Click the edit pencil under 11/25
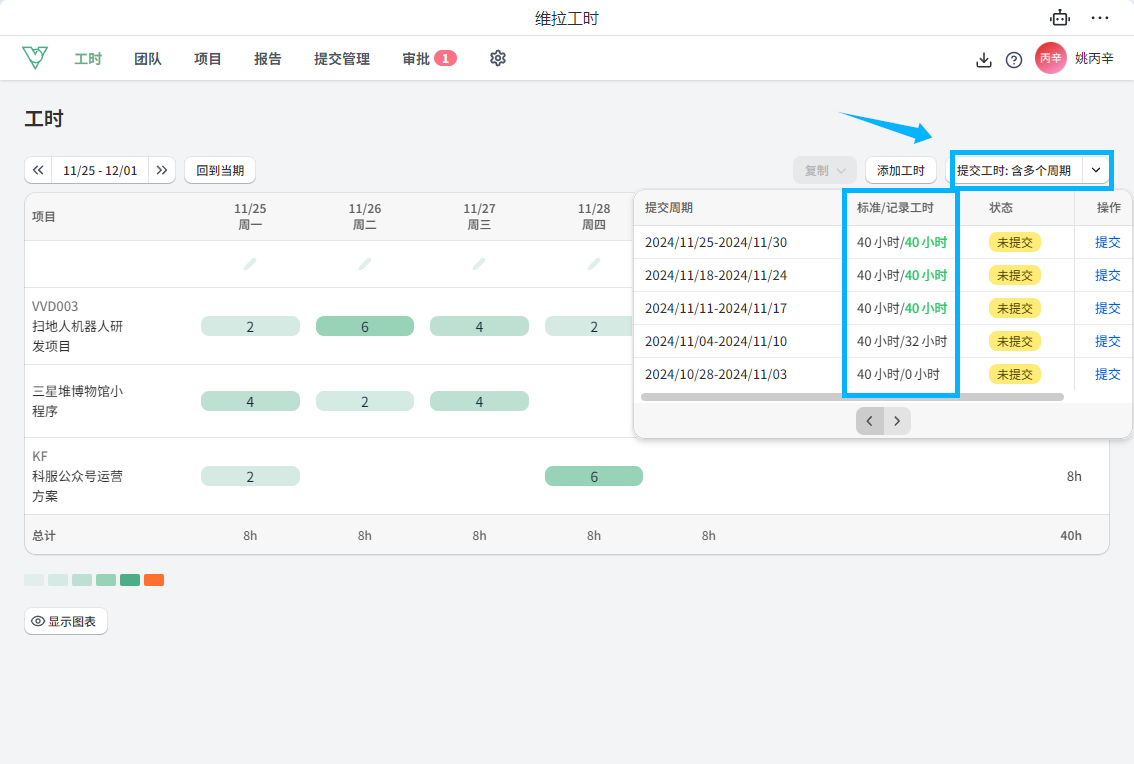This screenshot has height=764, width=1134. click(250, 264)
